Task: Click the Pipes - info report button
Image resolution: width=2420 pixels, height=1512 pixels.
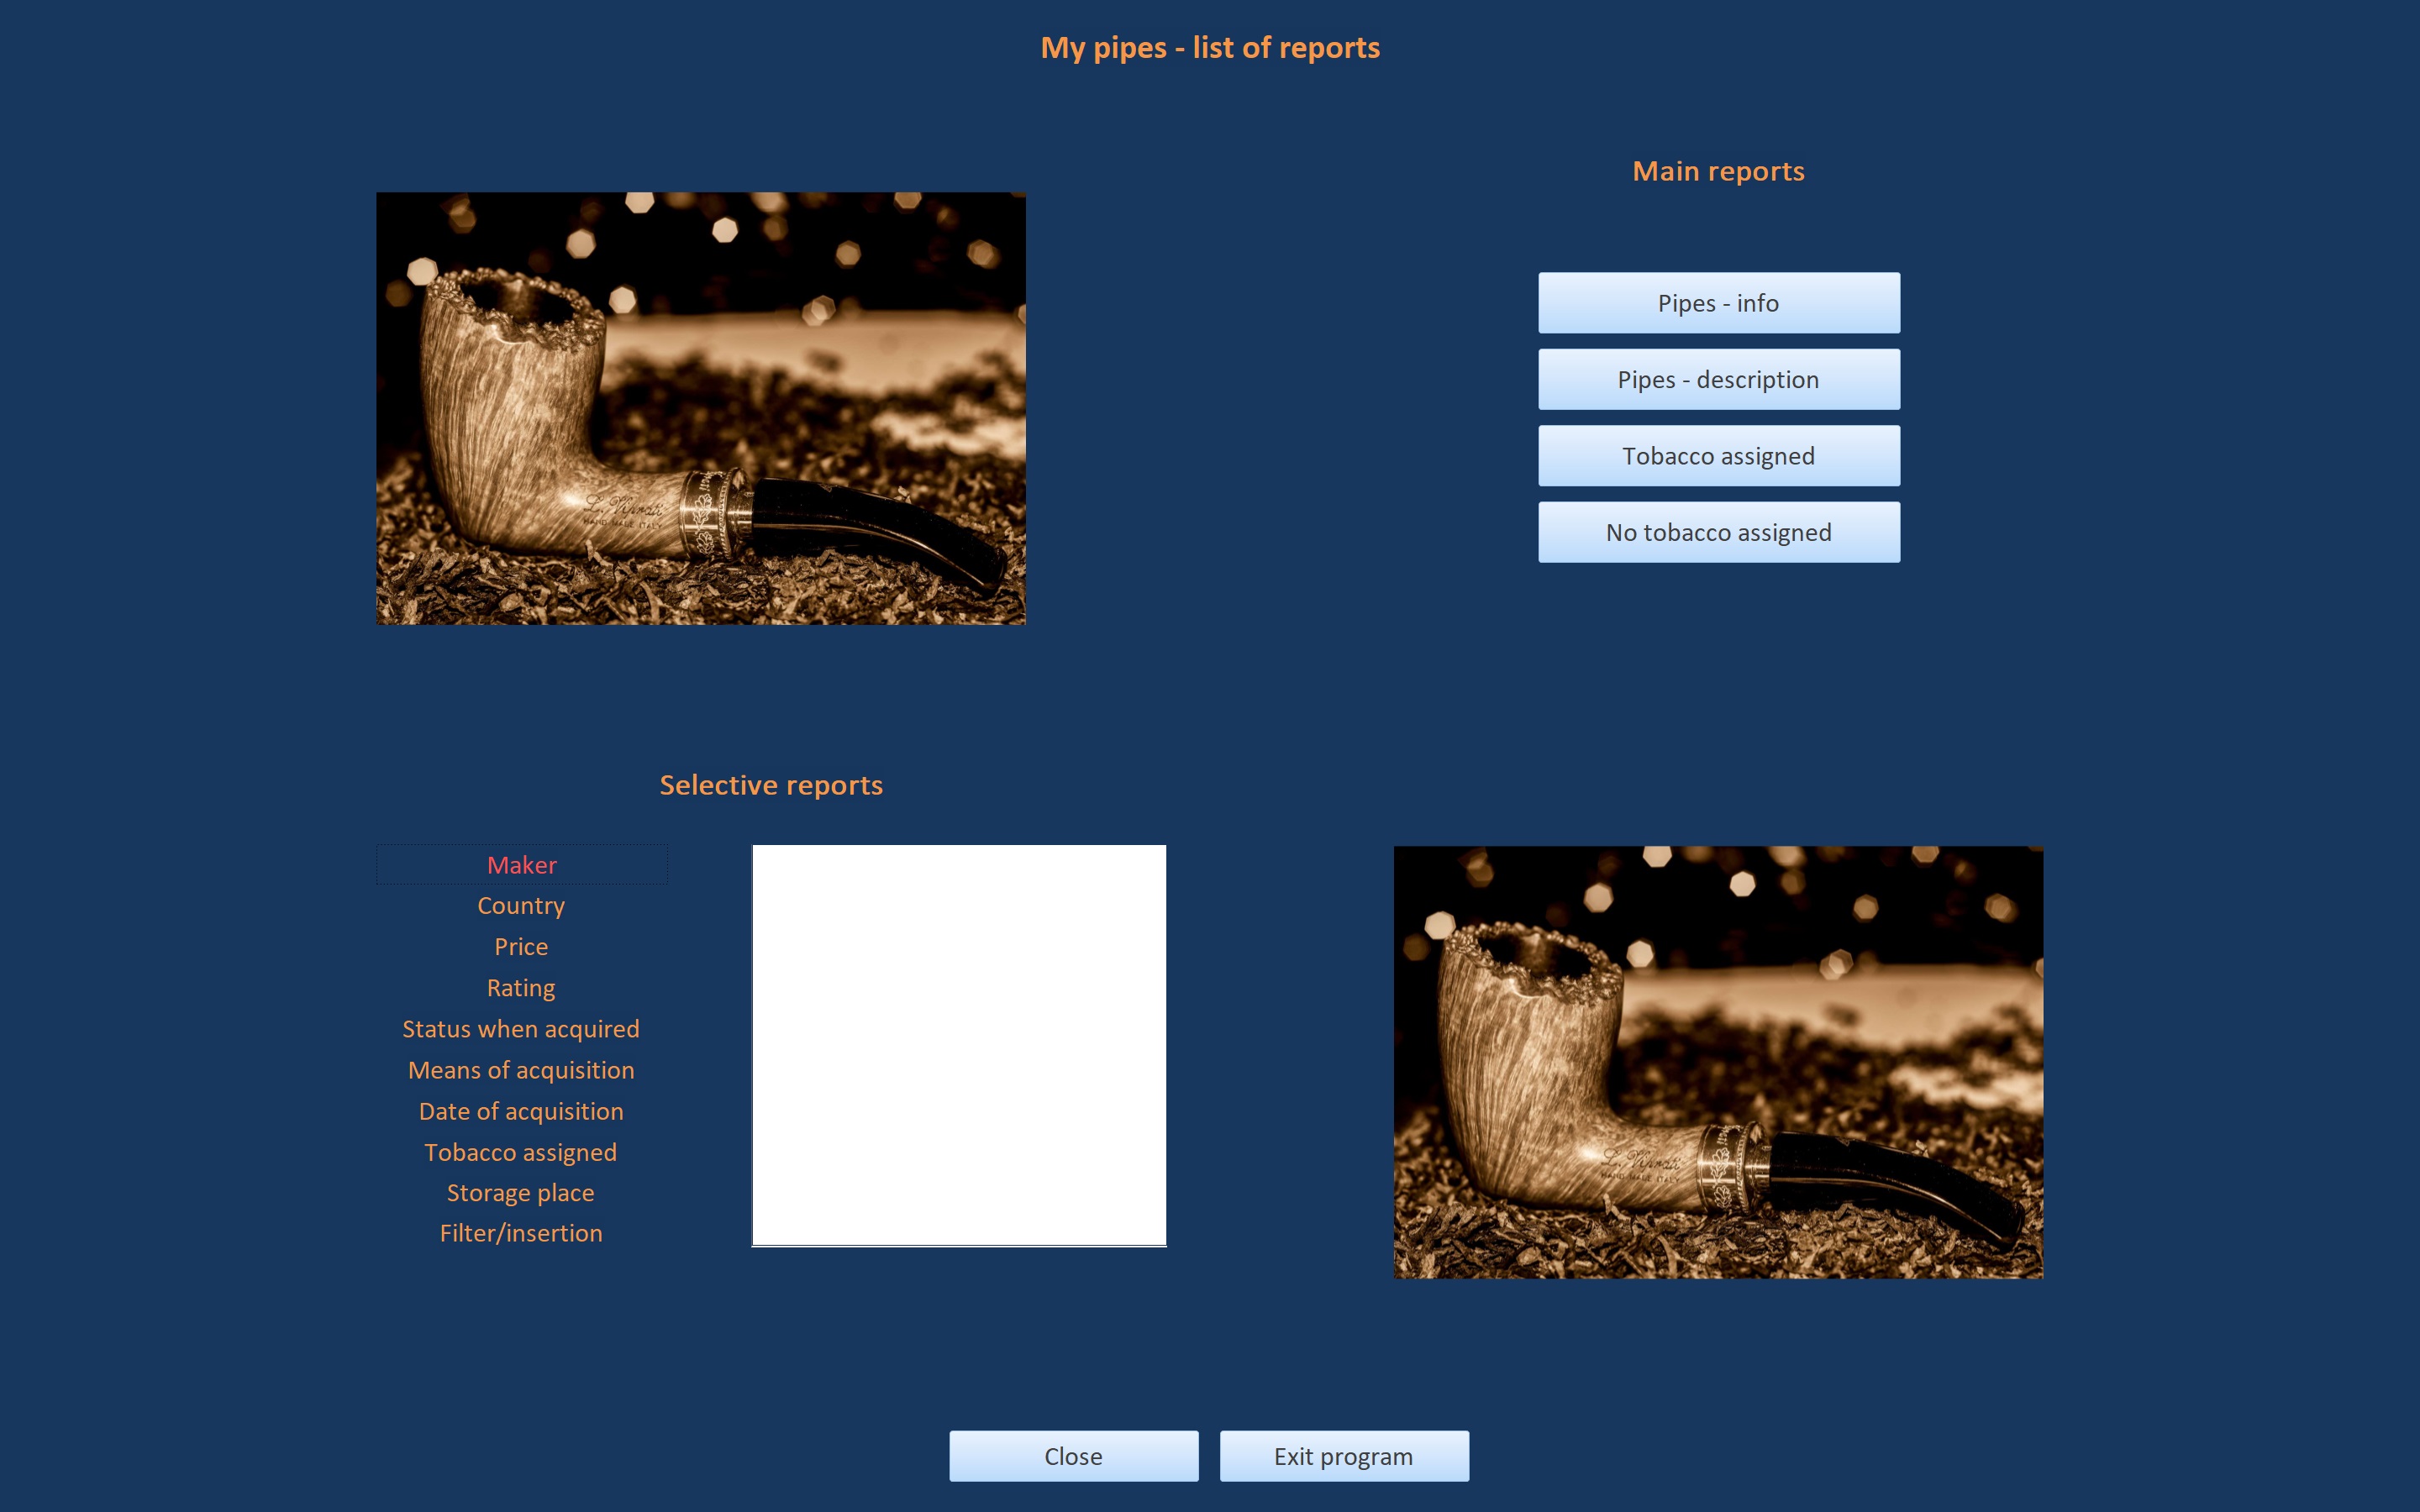Action: pos(1718,302)
